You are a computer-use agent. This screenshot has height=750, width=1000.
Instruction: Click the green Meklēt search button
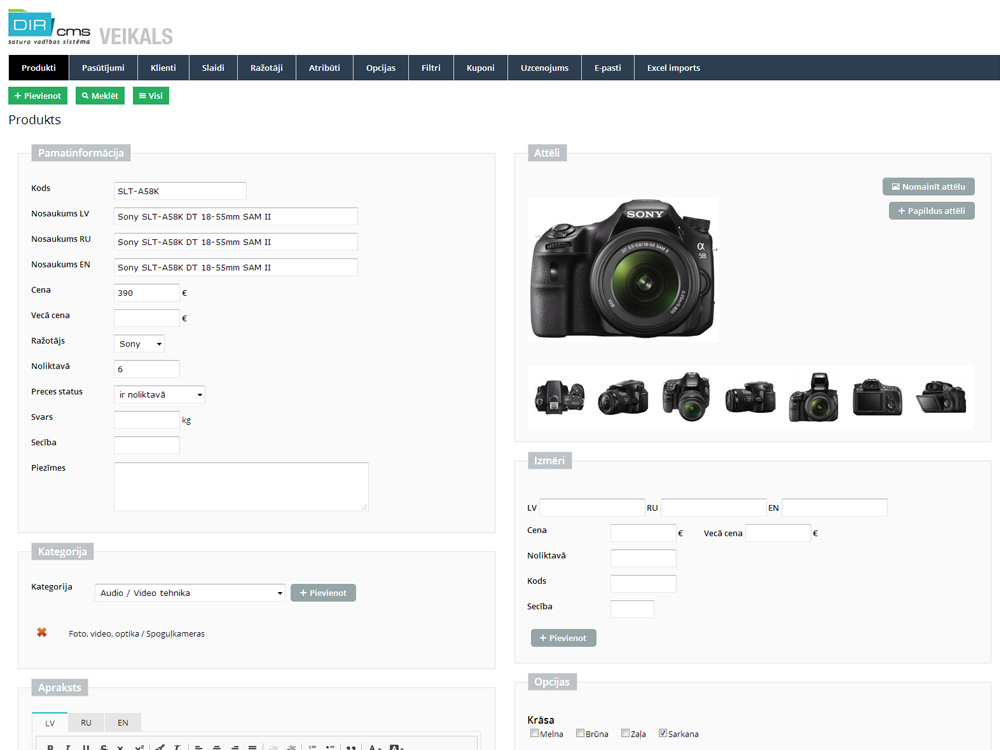tap(100, 96)
